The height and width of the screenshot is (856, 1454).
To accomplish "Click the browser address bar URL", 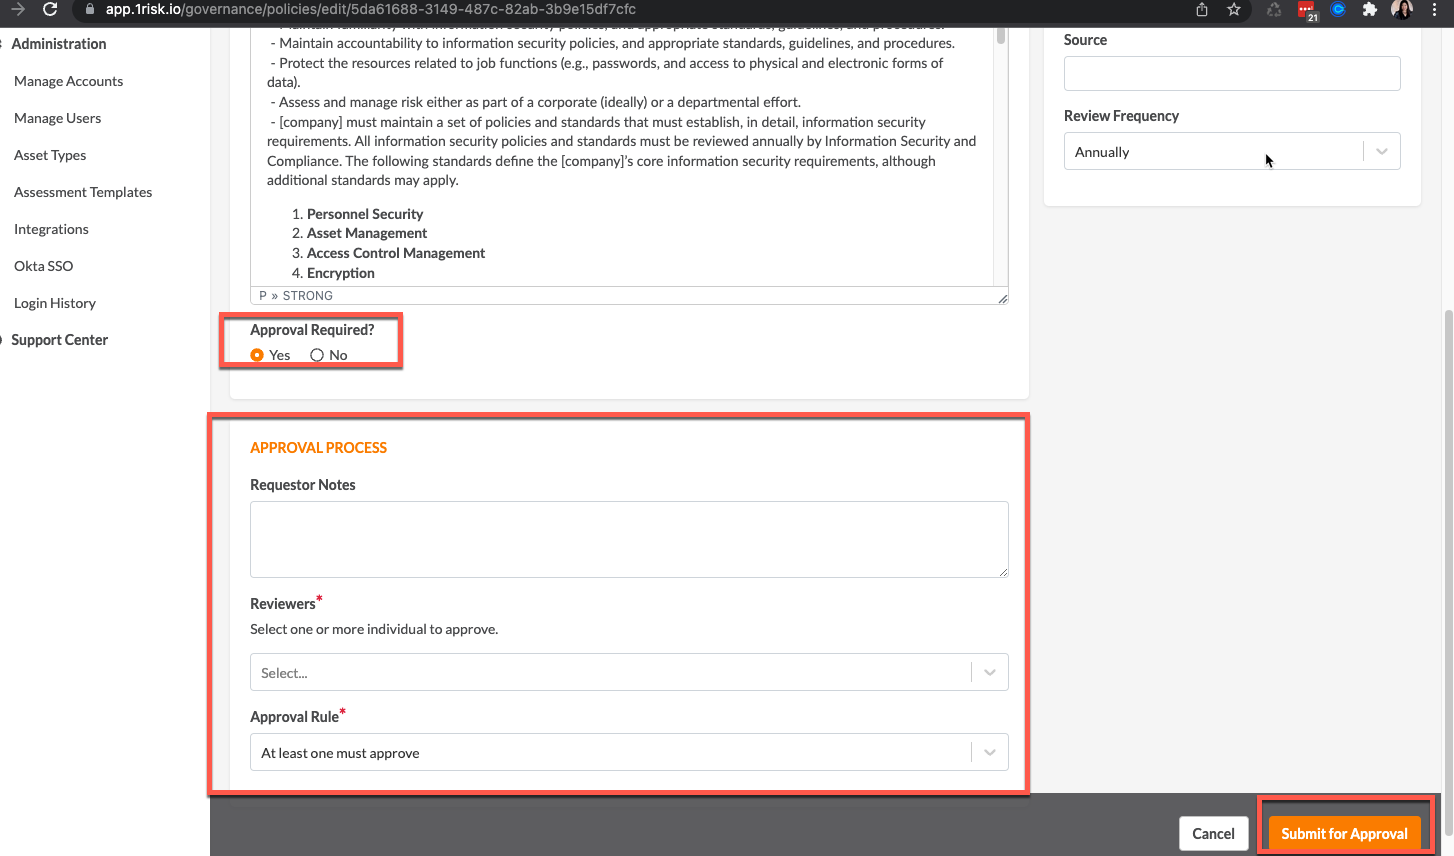I will (371, 9).
